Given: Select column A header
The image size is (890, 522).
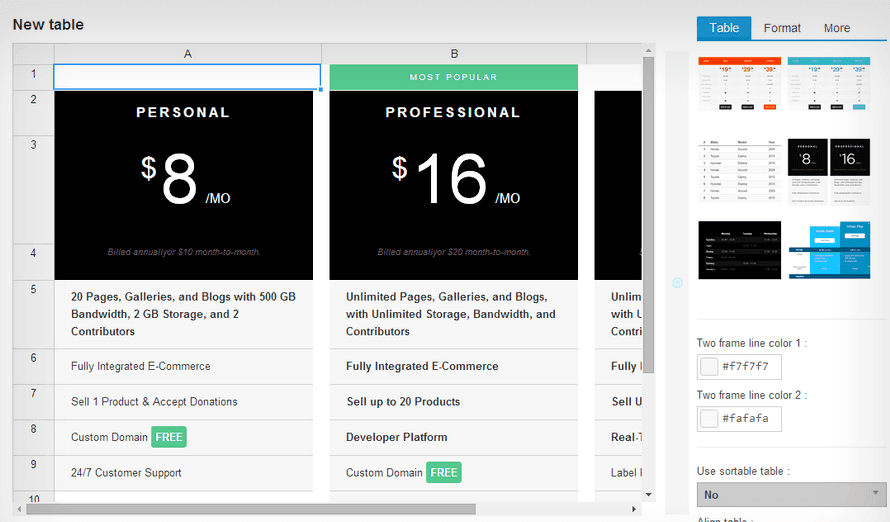Looking at the screenshot, I should tap(187, 53).
